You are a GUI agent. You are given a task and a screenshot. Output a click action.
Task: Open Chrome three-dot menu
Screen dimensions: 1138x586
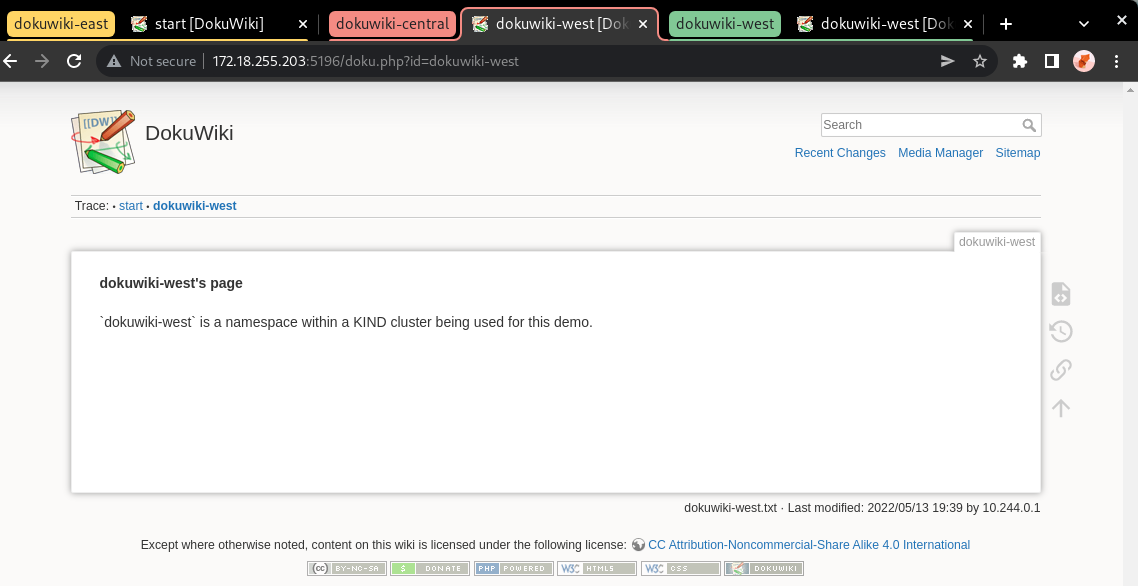[1117, 61]
